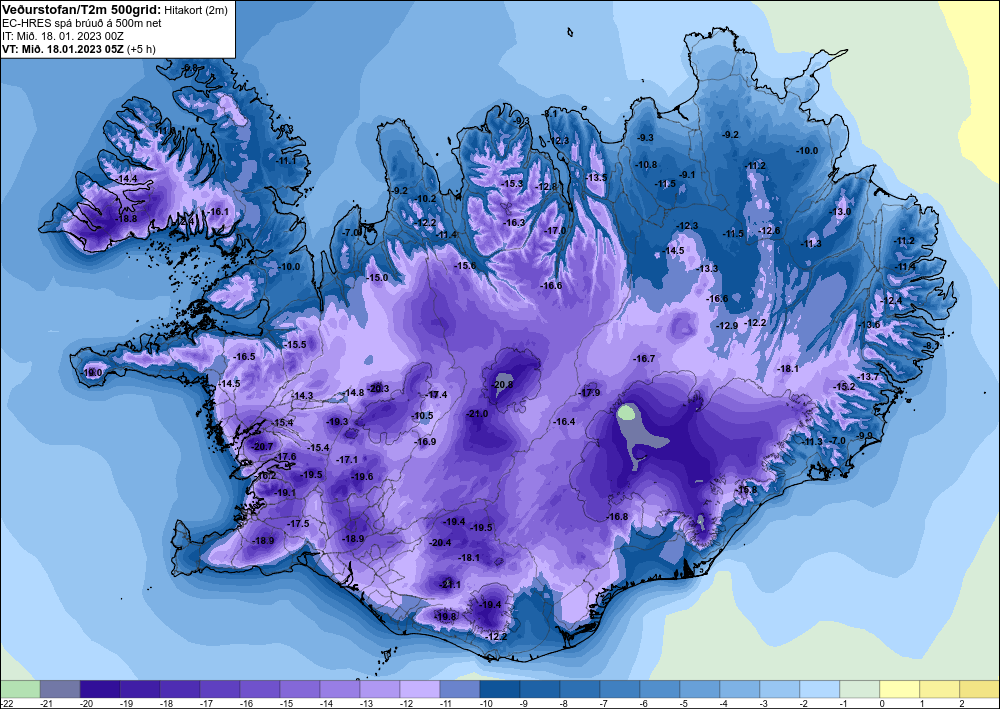Click the title 'Veðurstofan/T2m 500grid: Hitakort (2m)'
Viewport: 1000px width, 709px height.
pyautogui.click(x=114, y=9)
